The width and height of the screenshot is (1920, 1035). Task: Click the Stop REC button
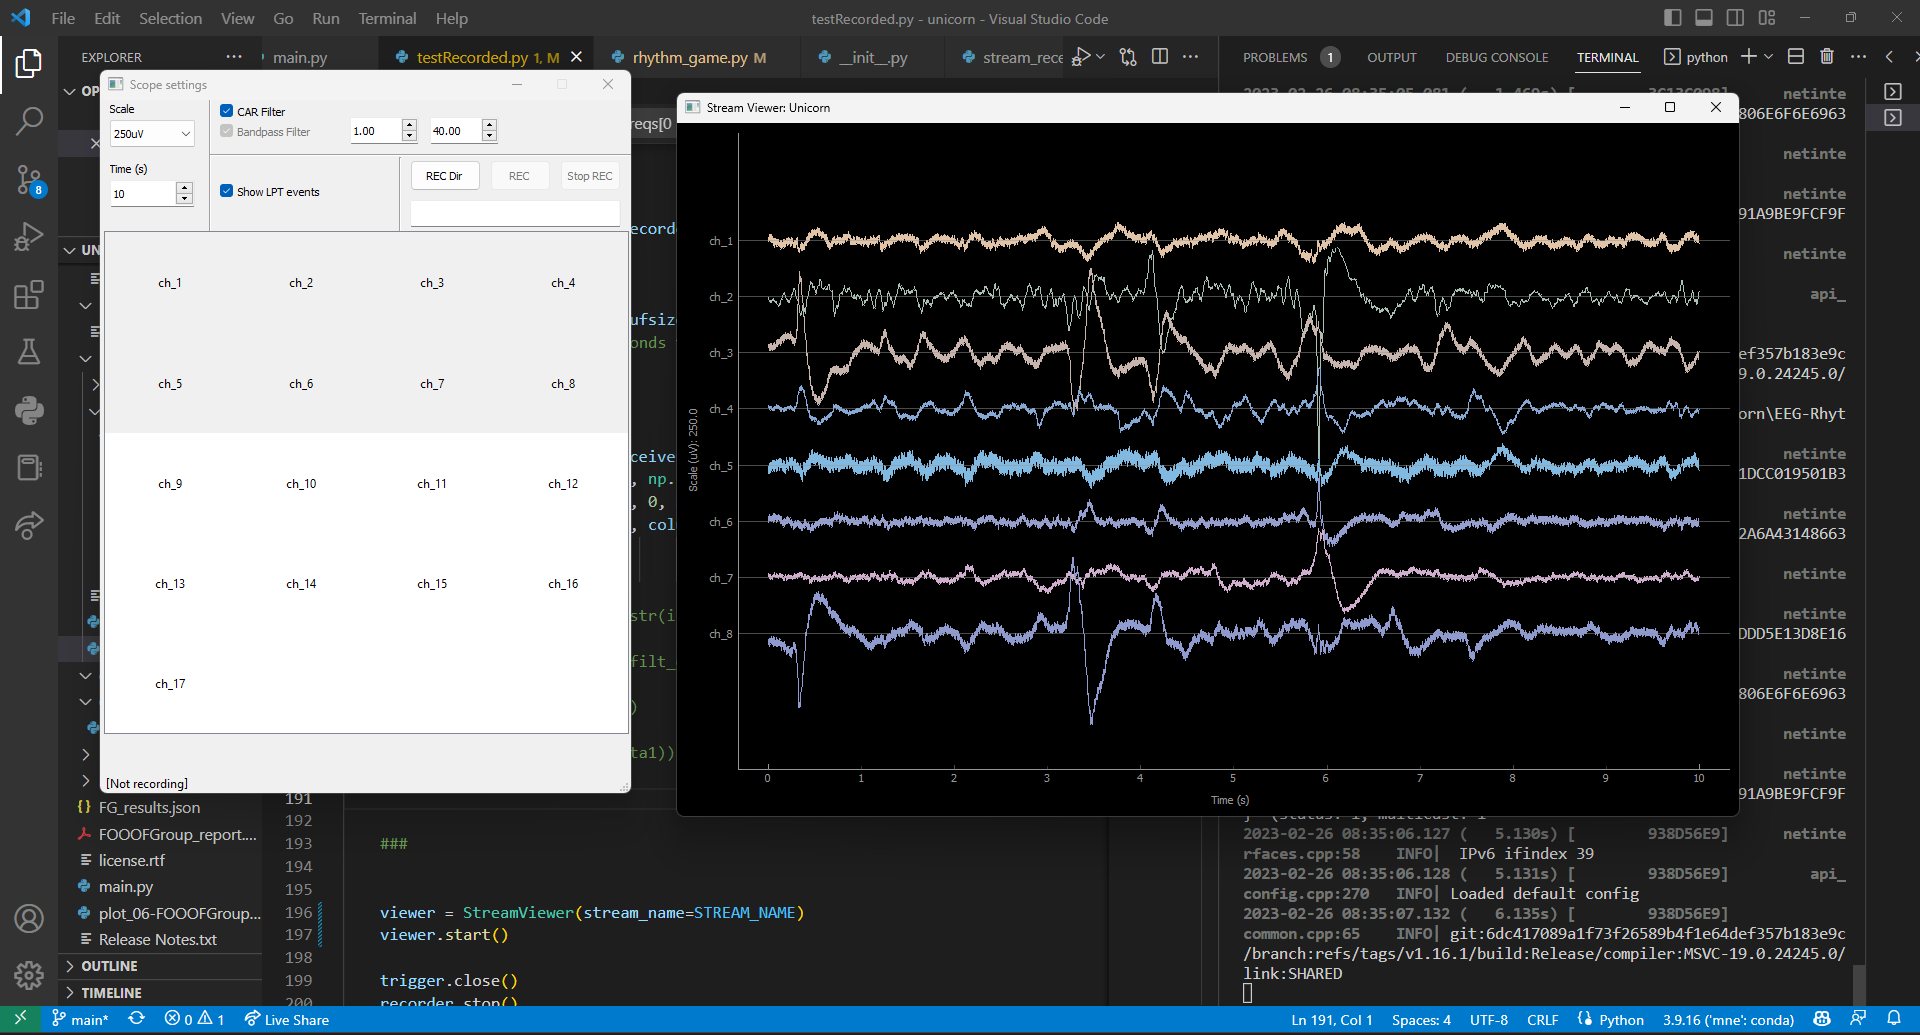(x=589, y=176)
